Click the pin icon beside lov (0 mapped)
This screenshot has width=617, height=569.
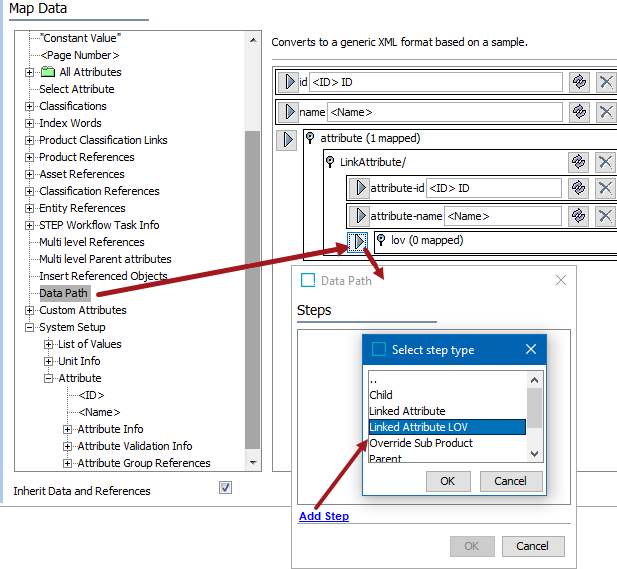[x=381, y=240]
